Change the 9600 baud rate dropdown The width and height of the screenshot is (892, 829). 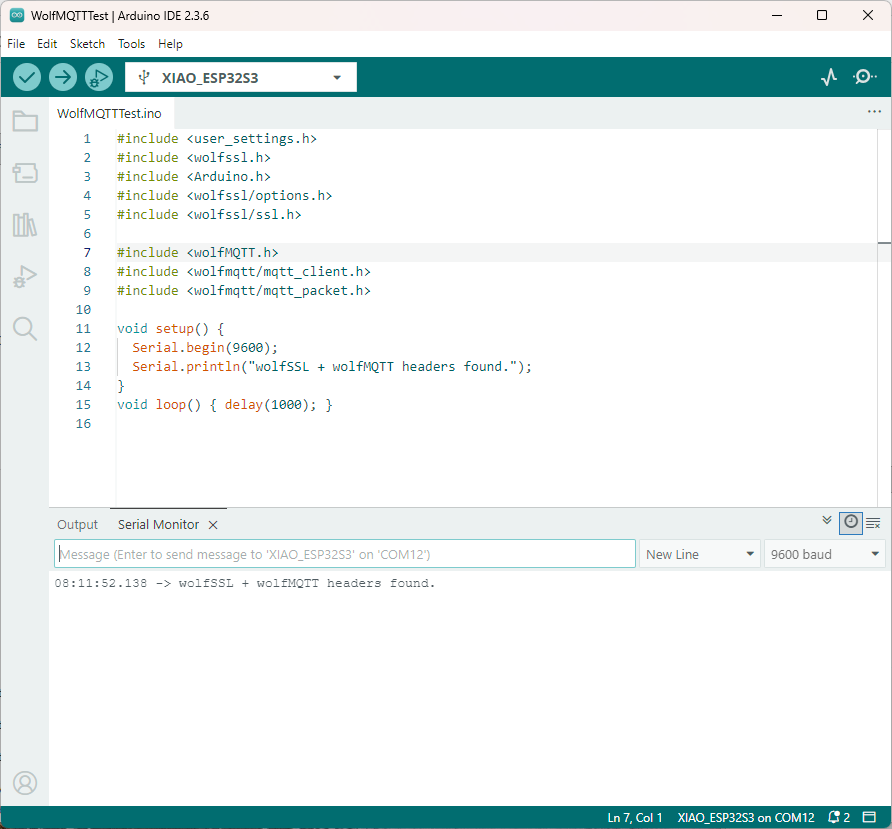pos(825,554)
